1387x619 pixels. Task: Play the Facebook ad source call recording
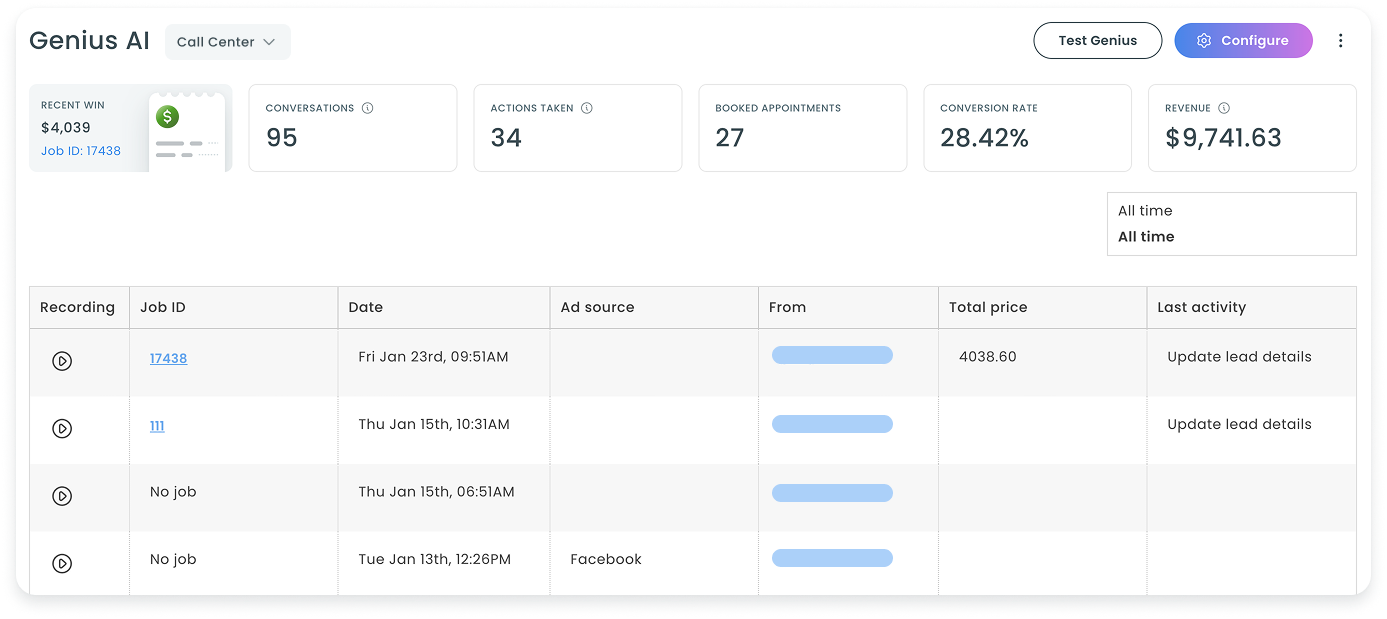(62, 563)
